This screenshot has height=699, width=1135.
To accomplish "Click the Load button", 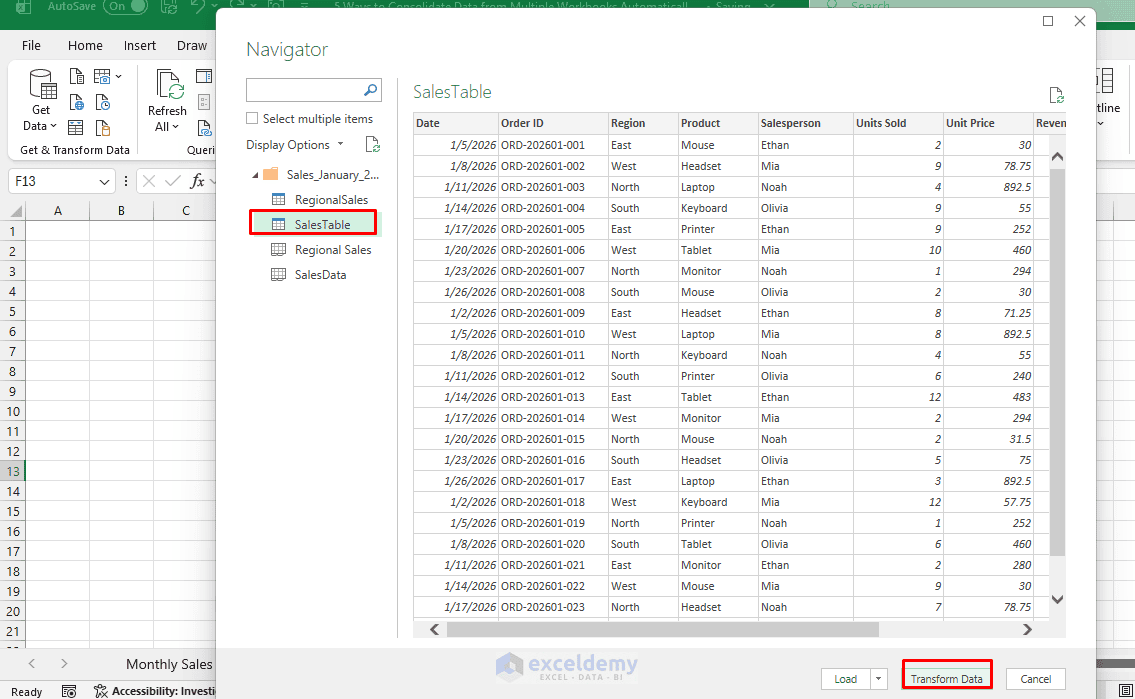I will 845,679.
